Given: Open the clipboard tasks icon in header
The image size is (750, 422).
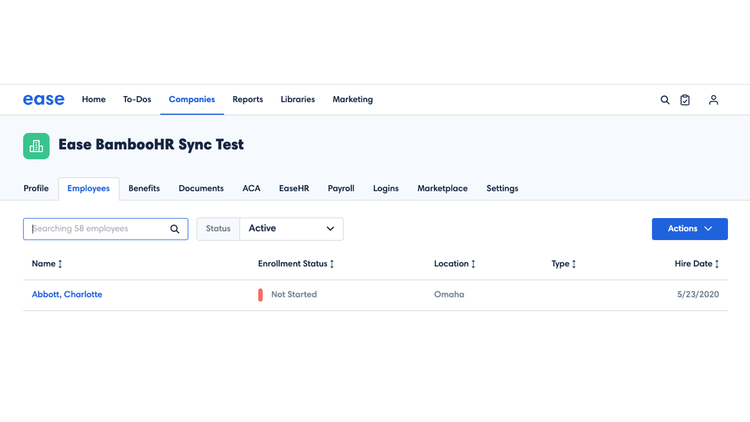Looking at the screenshot, I should [685, 100].
